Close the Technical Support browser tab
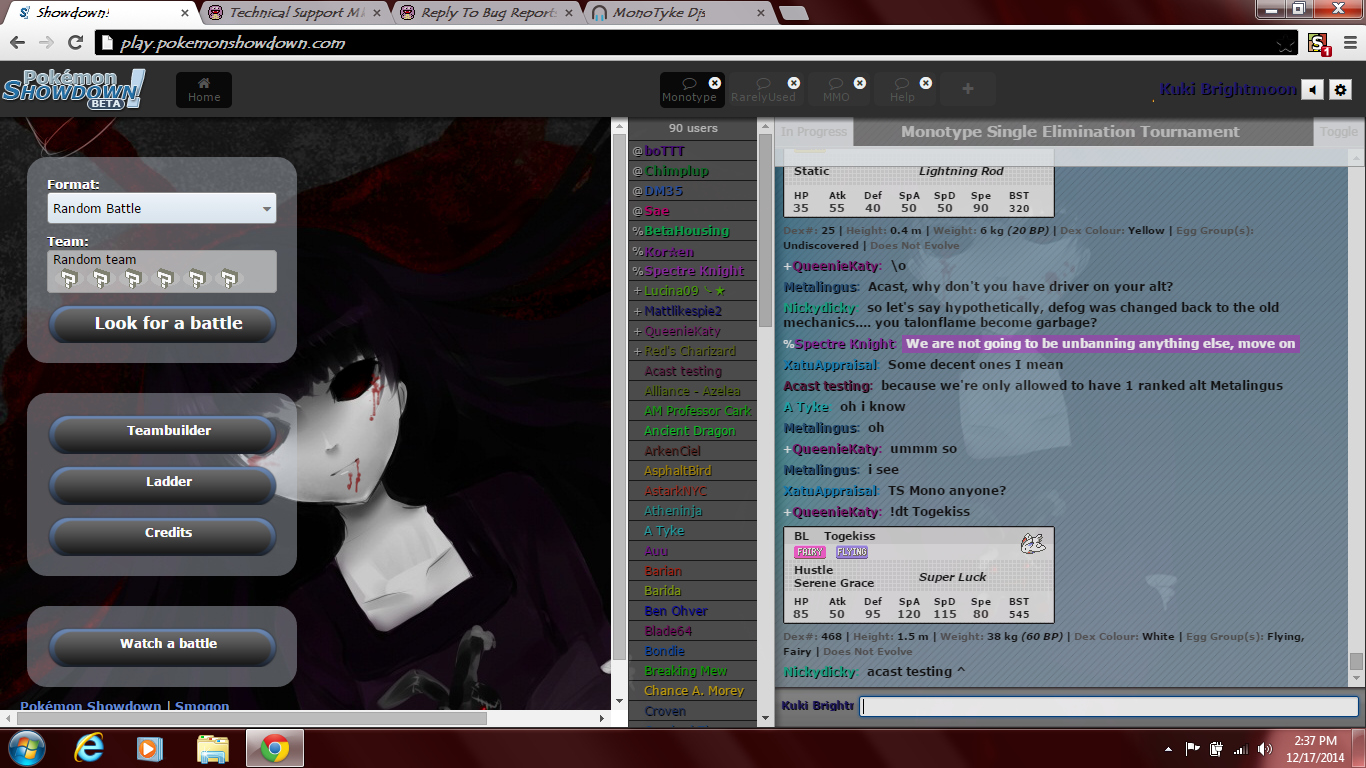 378,13
